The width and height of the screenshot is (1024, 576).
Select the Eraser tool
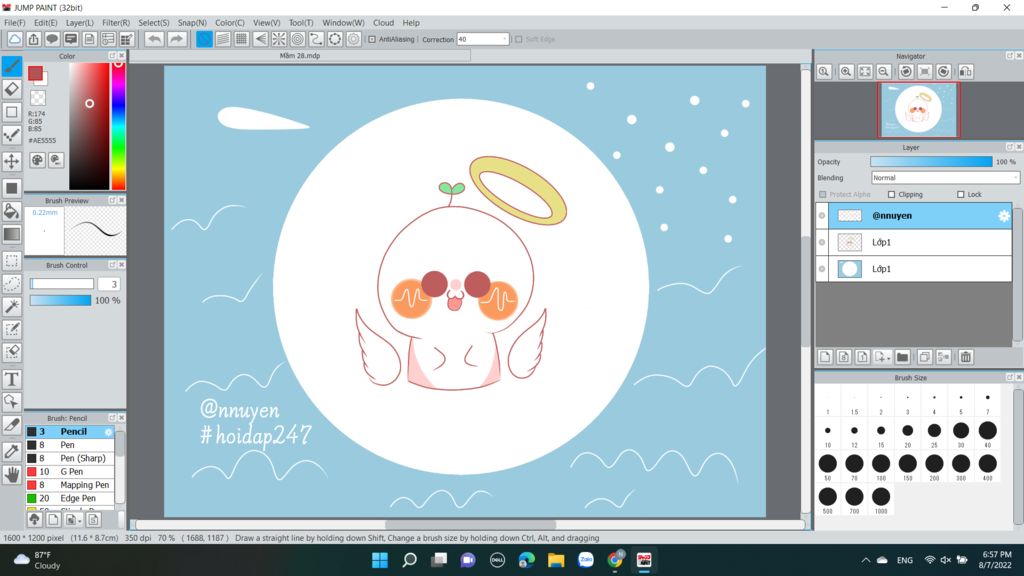(12, 89)
